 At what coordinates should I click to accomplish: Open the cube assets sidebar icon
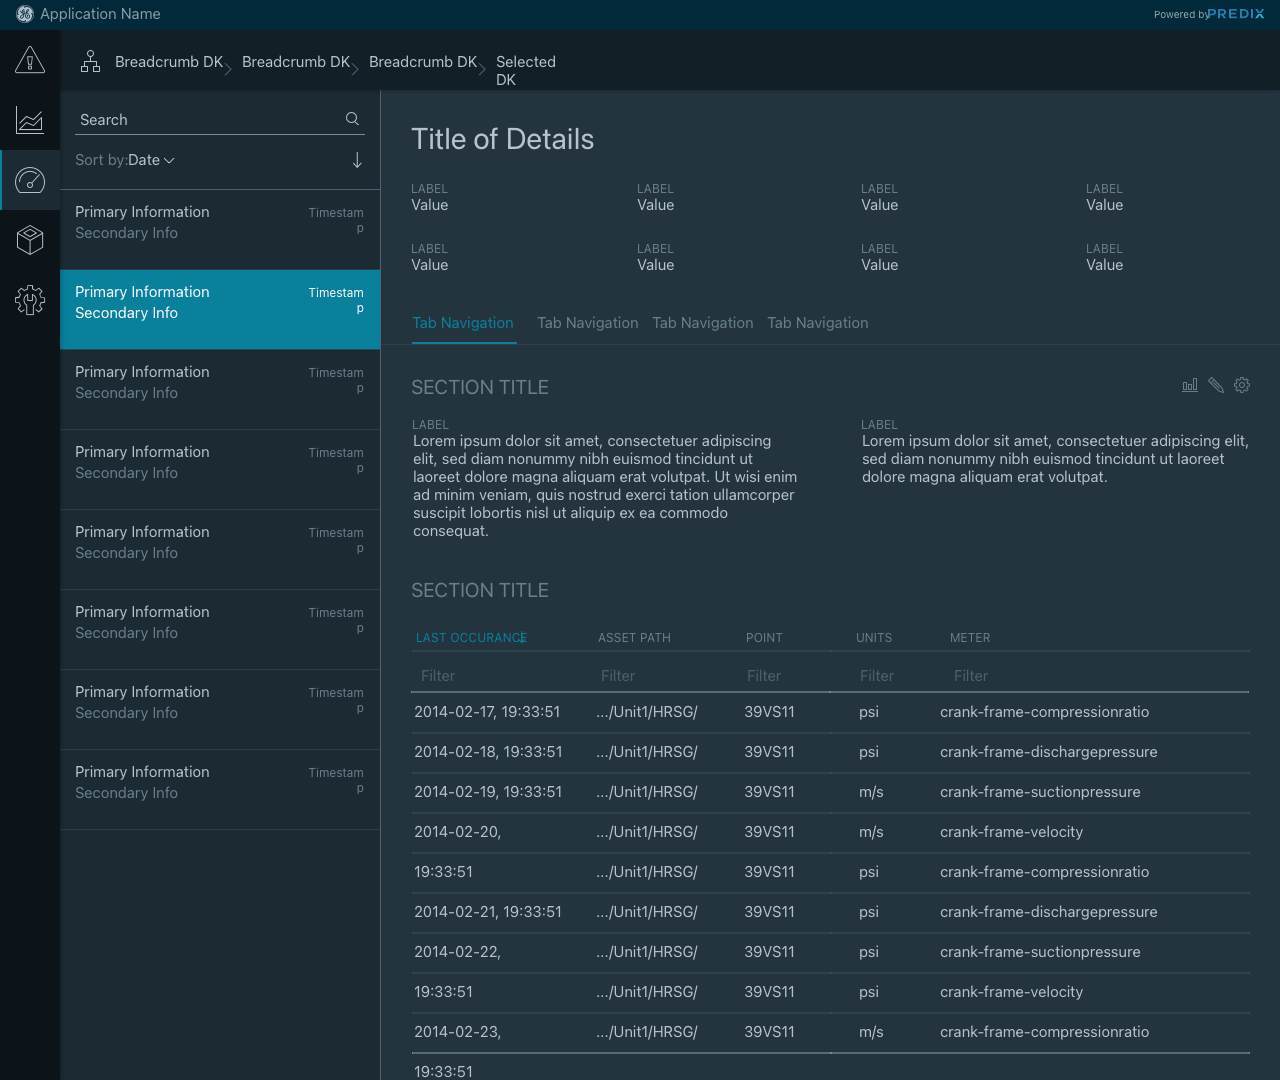pyautogui.click(x=30, y=240)
